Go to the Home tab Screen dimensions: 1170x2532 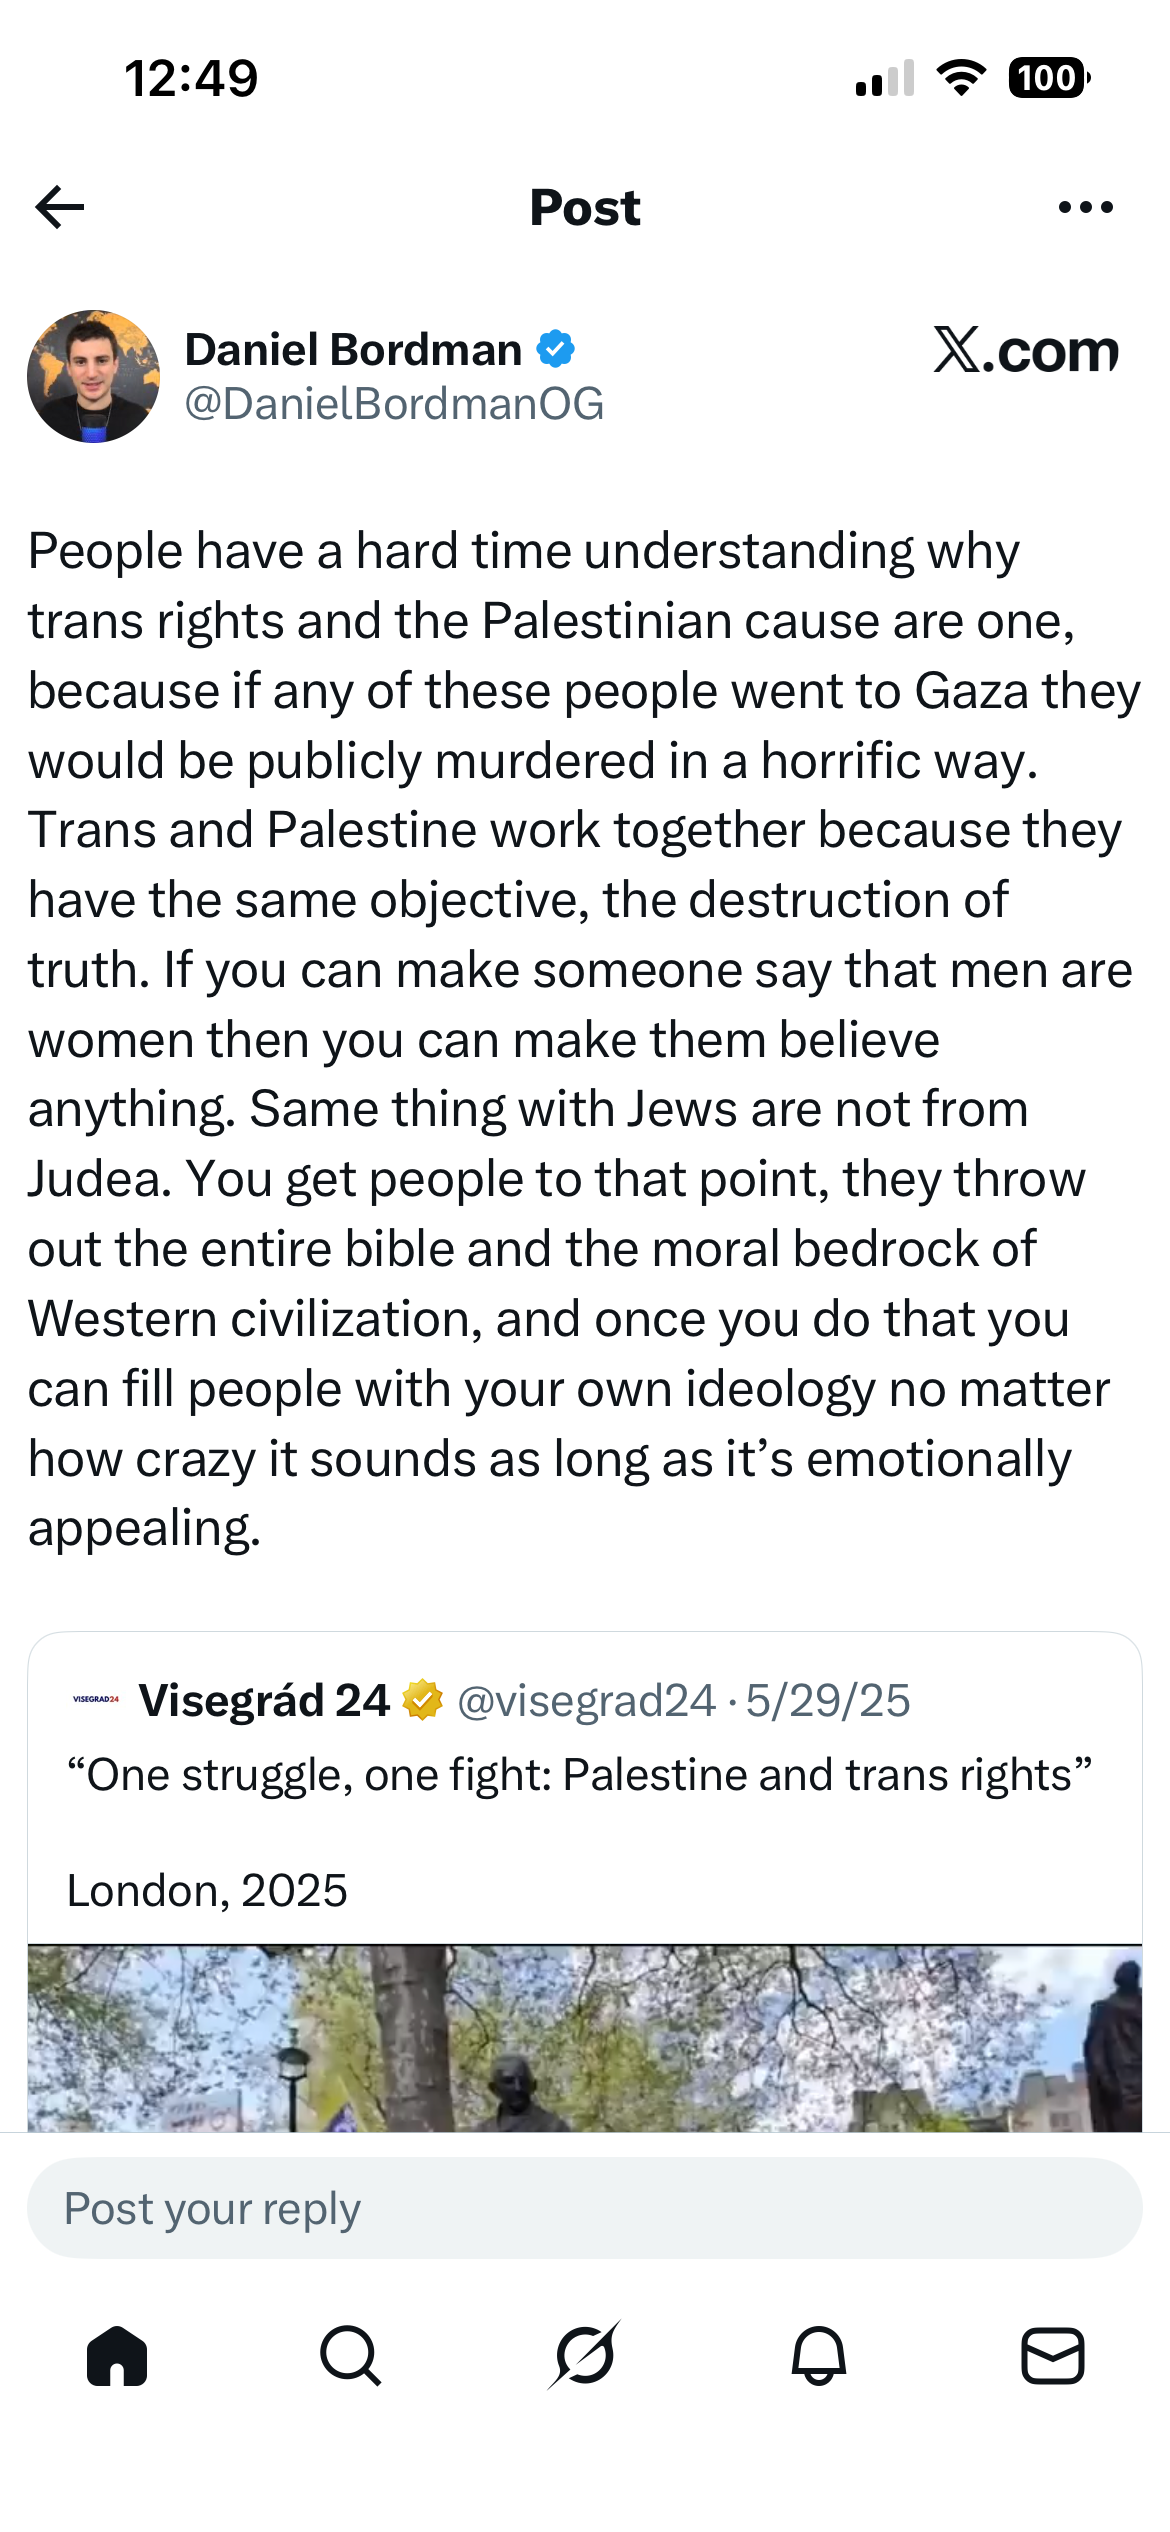[117, 2356]
